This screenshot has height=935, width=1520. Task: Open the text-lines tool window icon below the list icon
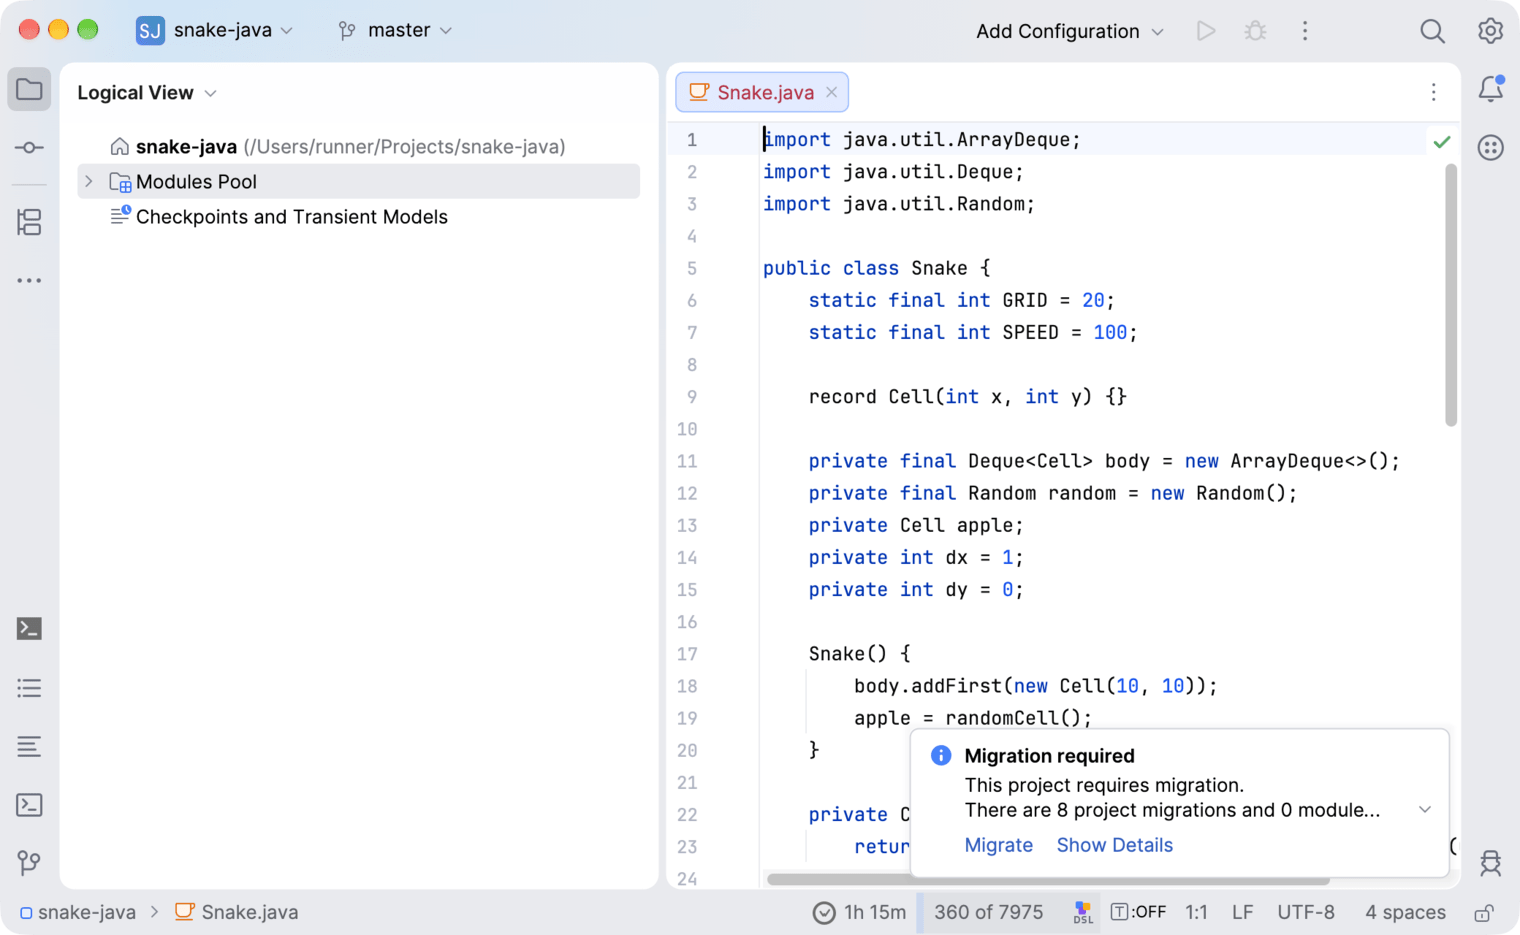[x=29, y=746]
